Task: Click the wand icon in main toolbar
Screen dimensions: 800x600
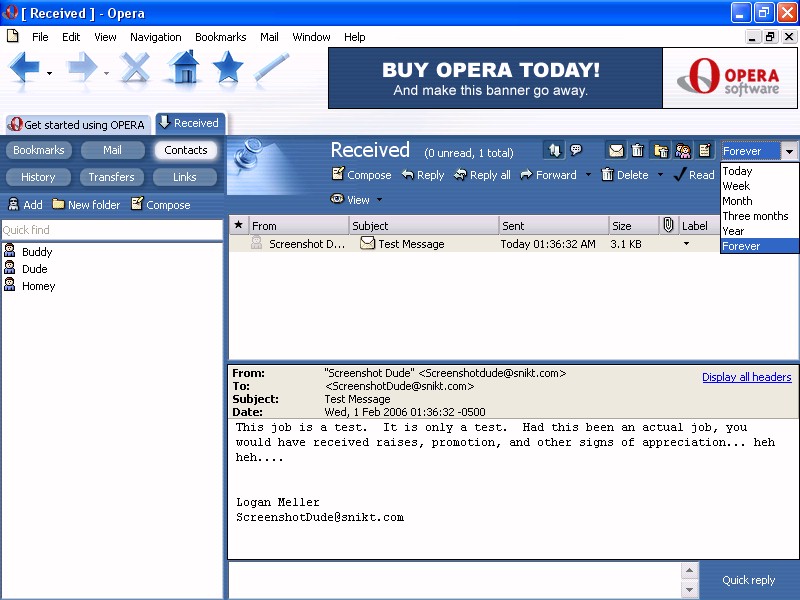Action: pos(271,68)
